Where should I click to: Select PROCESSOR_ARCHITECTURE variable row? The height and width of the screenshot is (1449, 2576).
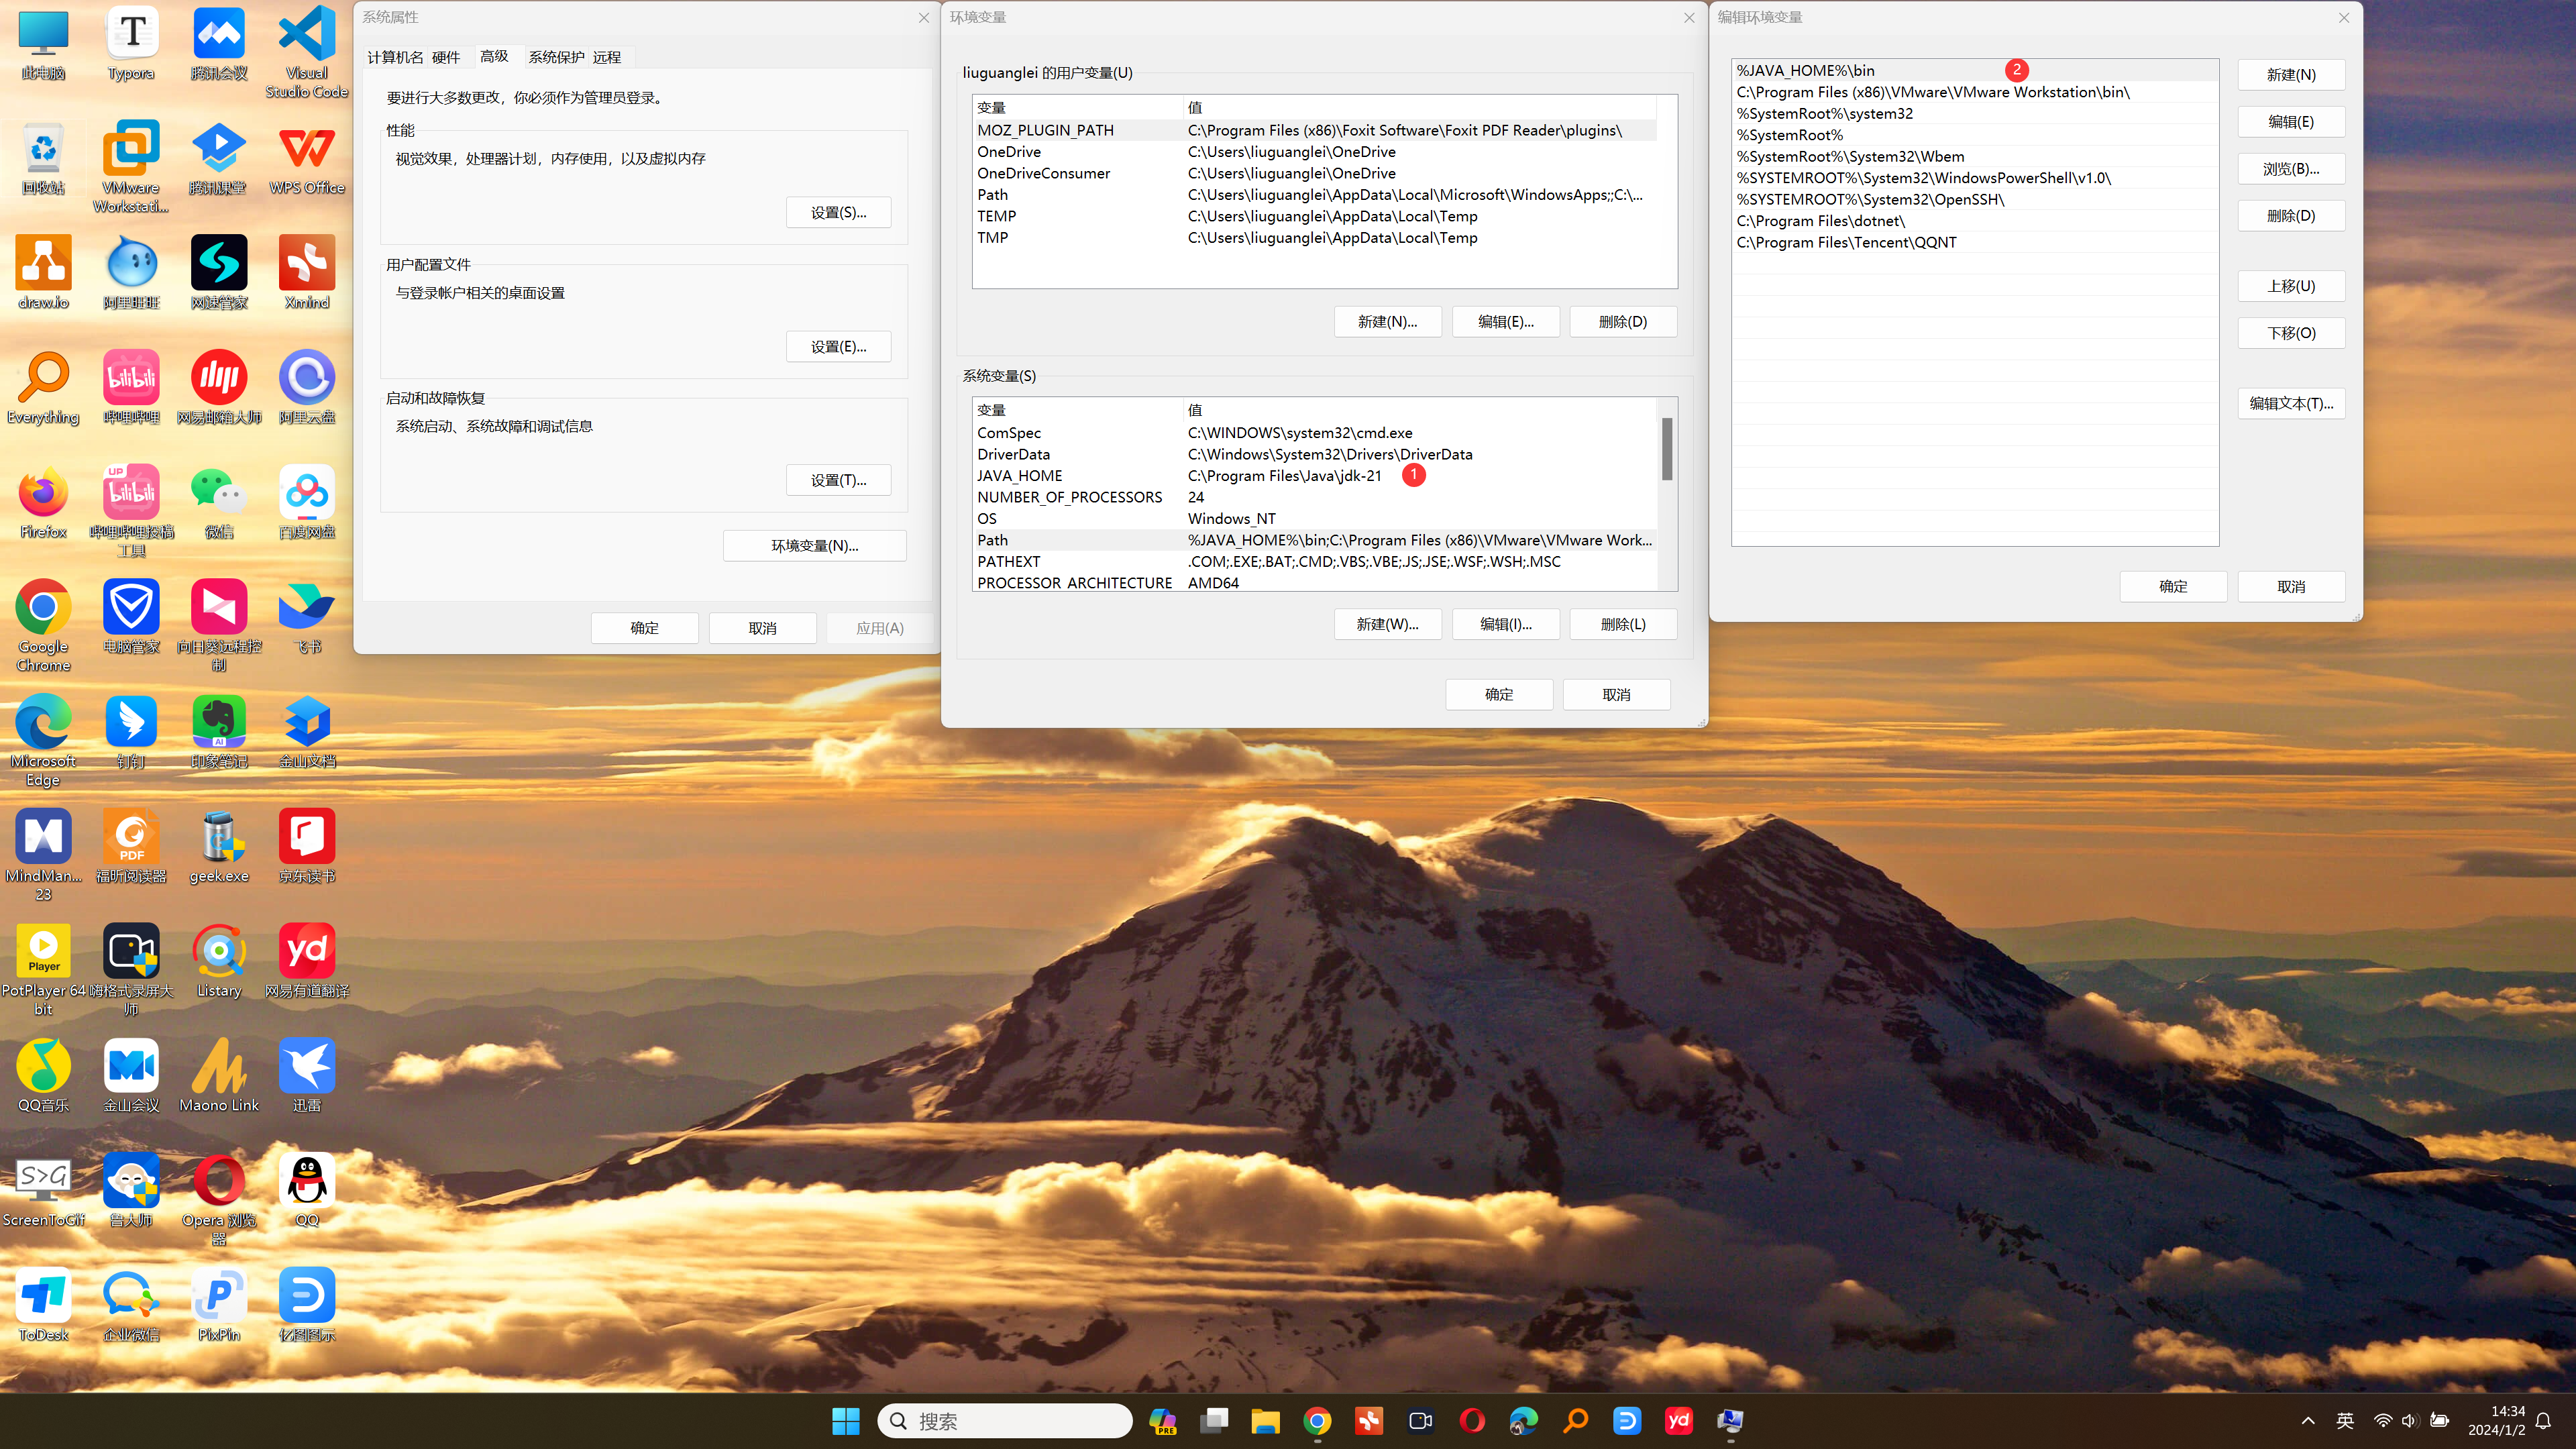pyautogui.click(x=1316, y=582)
